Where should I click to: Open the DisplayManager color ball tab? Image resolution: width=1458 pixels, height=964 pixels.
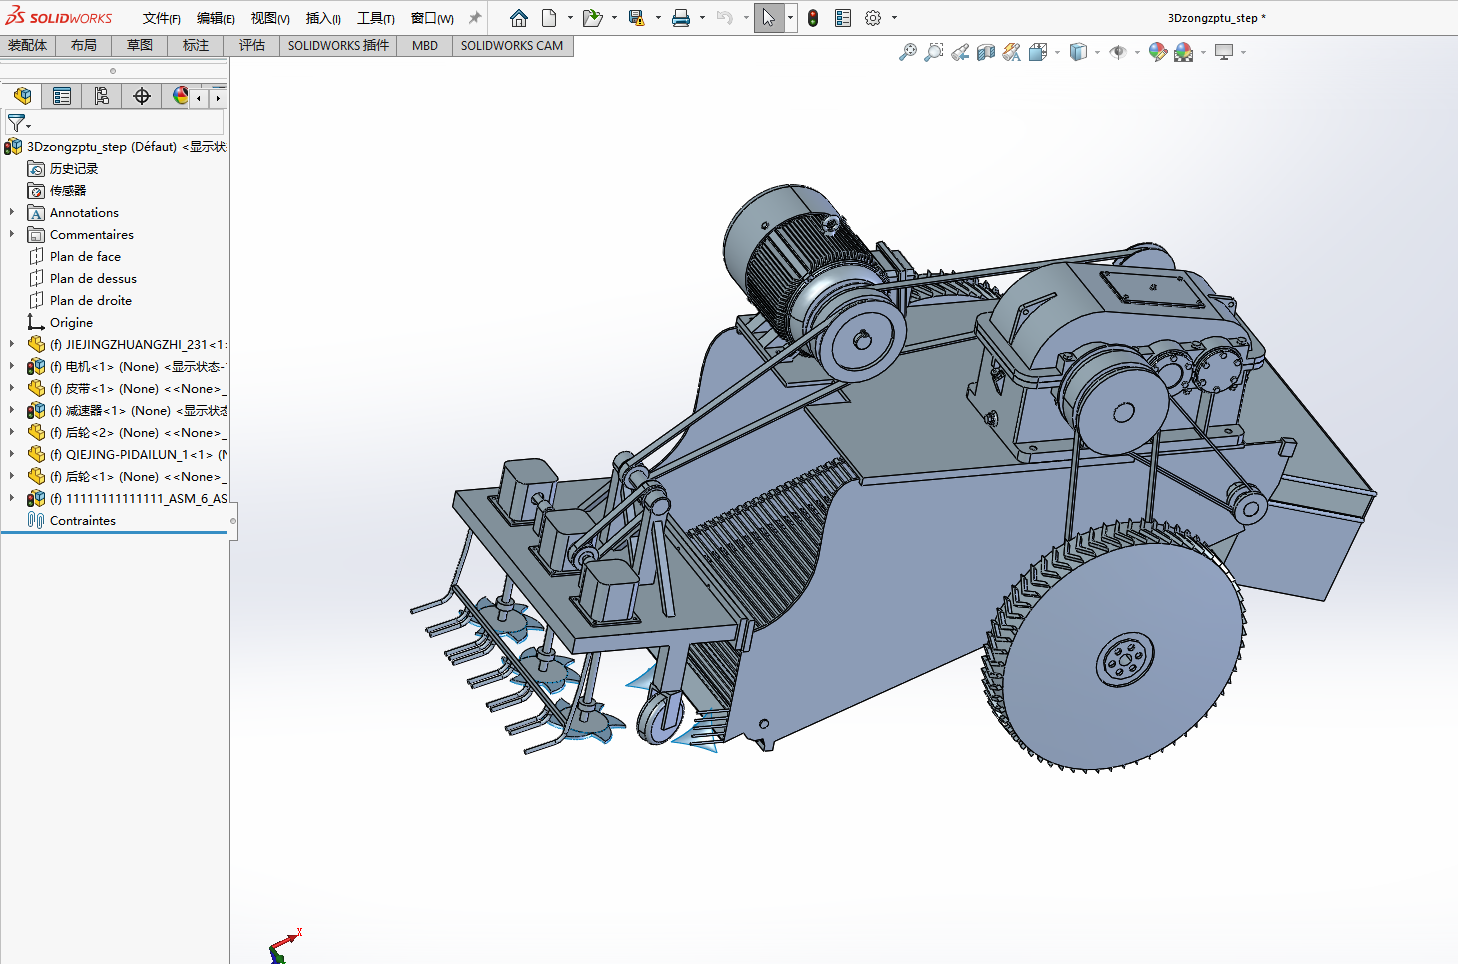(180, 96)
